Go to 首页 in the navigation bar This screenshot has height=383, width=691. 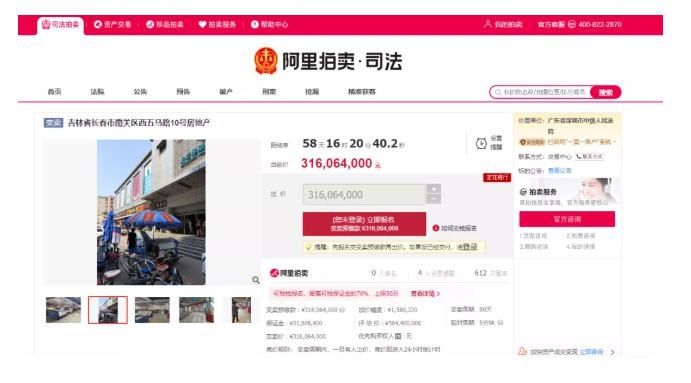point(54,92)
